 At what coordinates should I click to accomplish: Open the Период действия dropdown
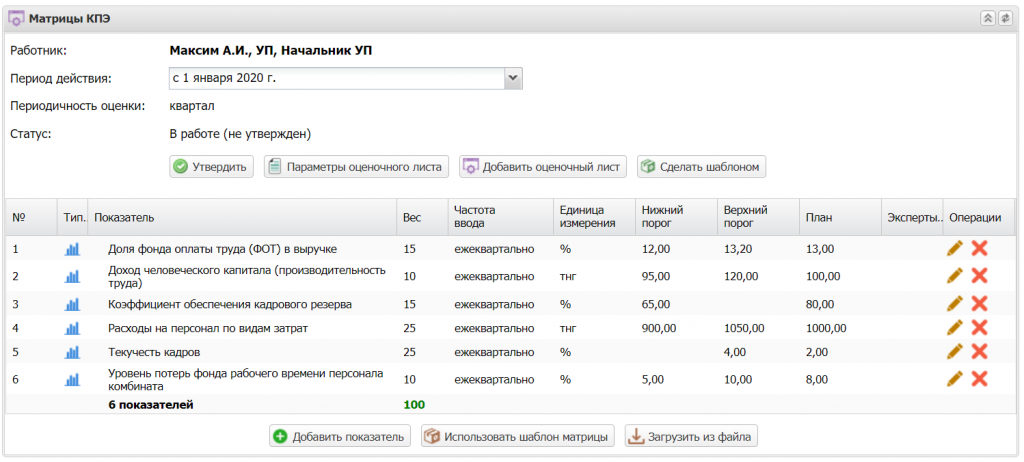[513, 78]
